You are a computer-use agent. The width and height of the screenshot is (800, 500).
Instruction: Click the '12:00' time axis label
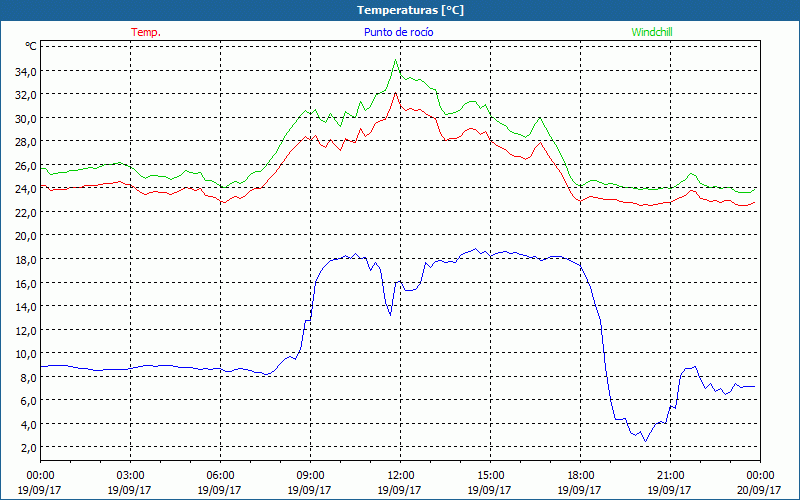(x=400, y=476)
